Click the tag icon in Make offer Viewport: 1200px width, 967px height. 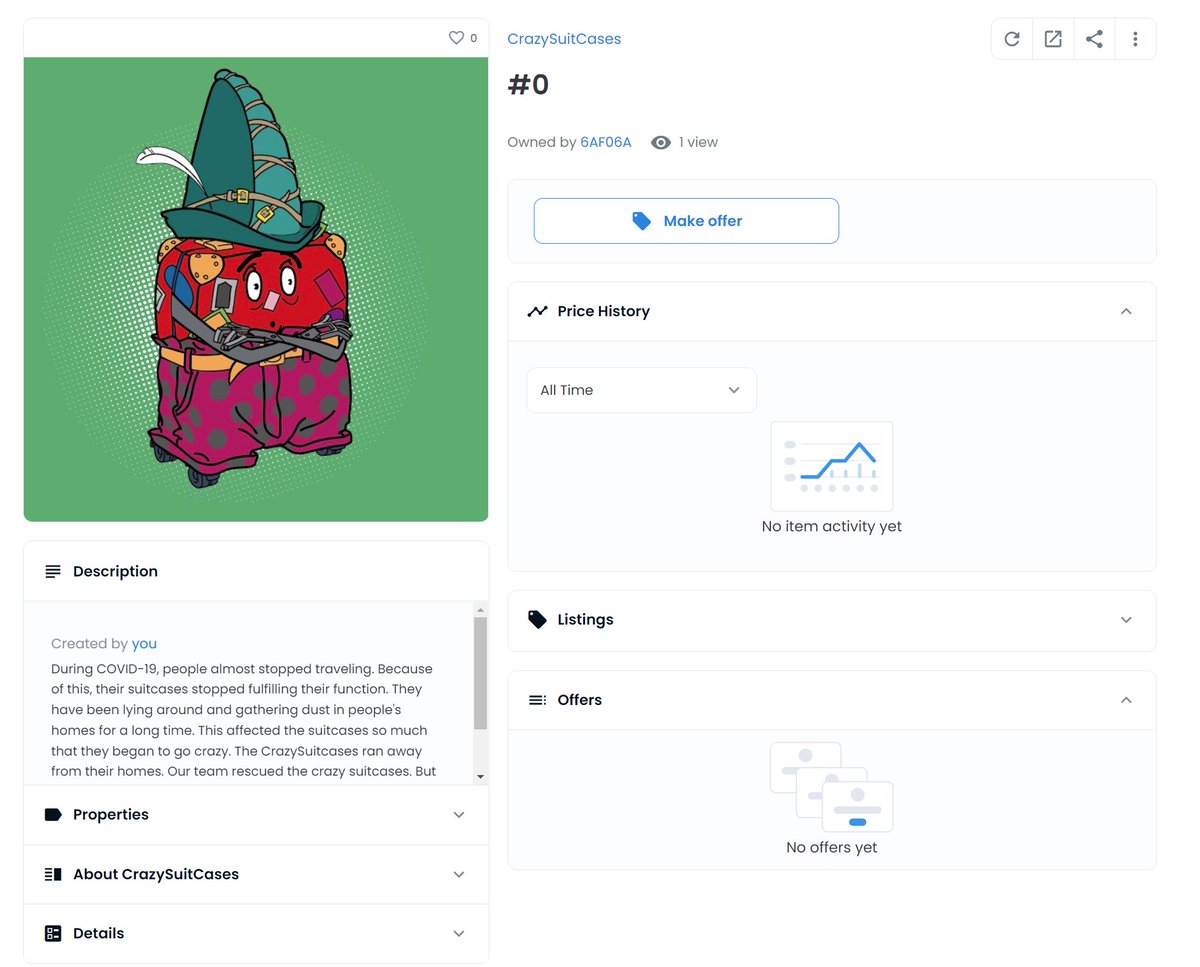pos(642,221)
